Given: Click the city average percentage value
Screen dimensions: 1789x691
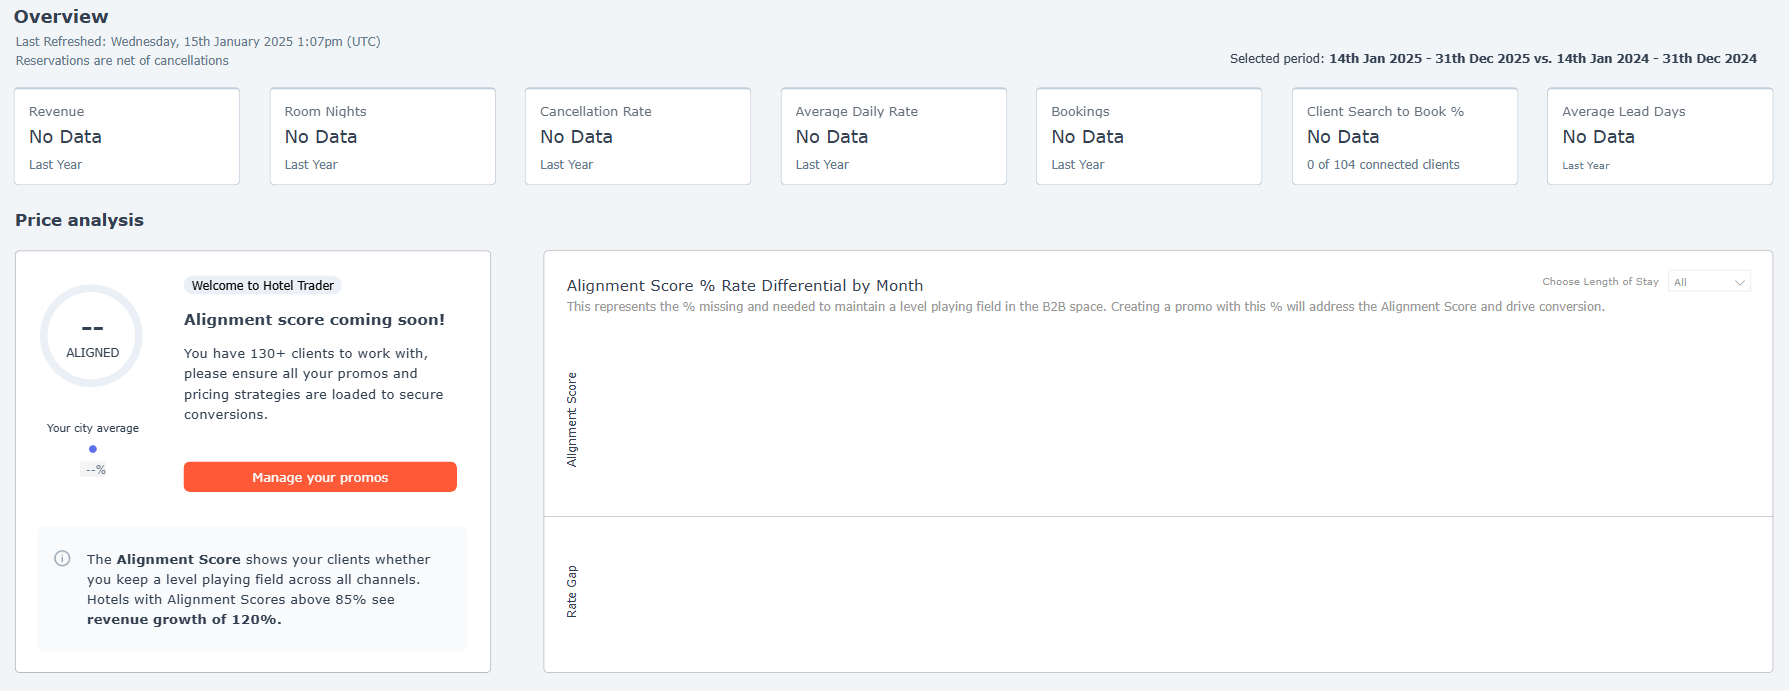Looking at the screenshot, I should click(95, 469).
